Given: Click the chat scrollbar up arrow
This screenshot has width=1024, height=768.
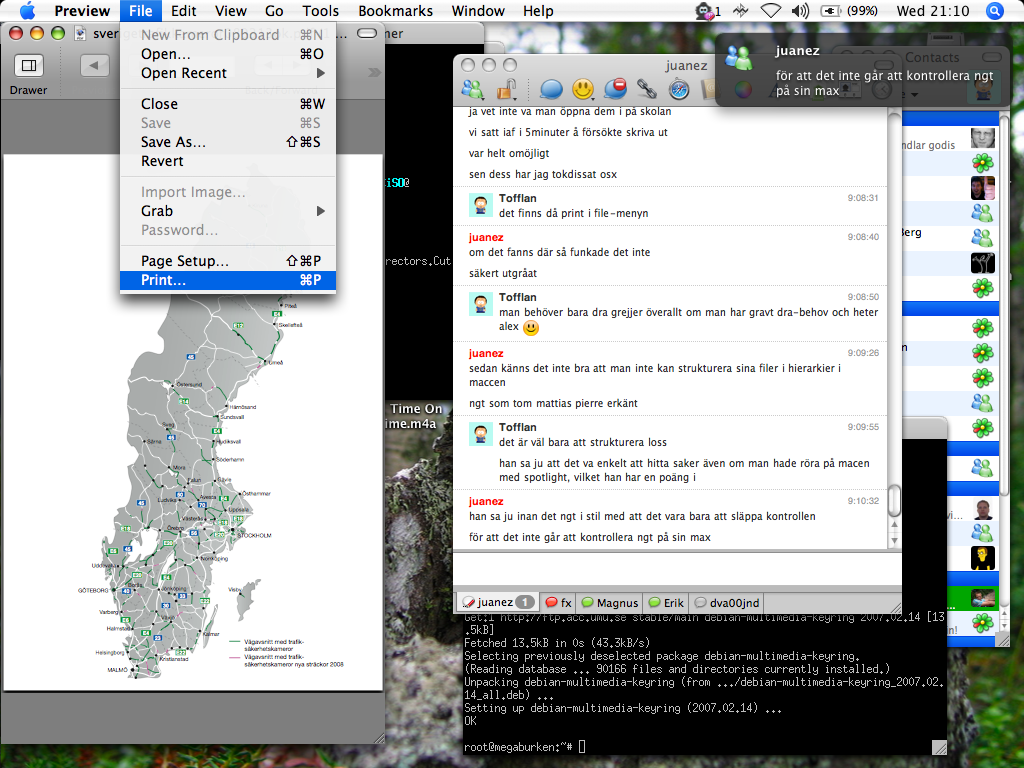Looking at the screenshot, I should click(894, 525).
